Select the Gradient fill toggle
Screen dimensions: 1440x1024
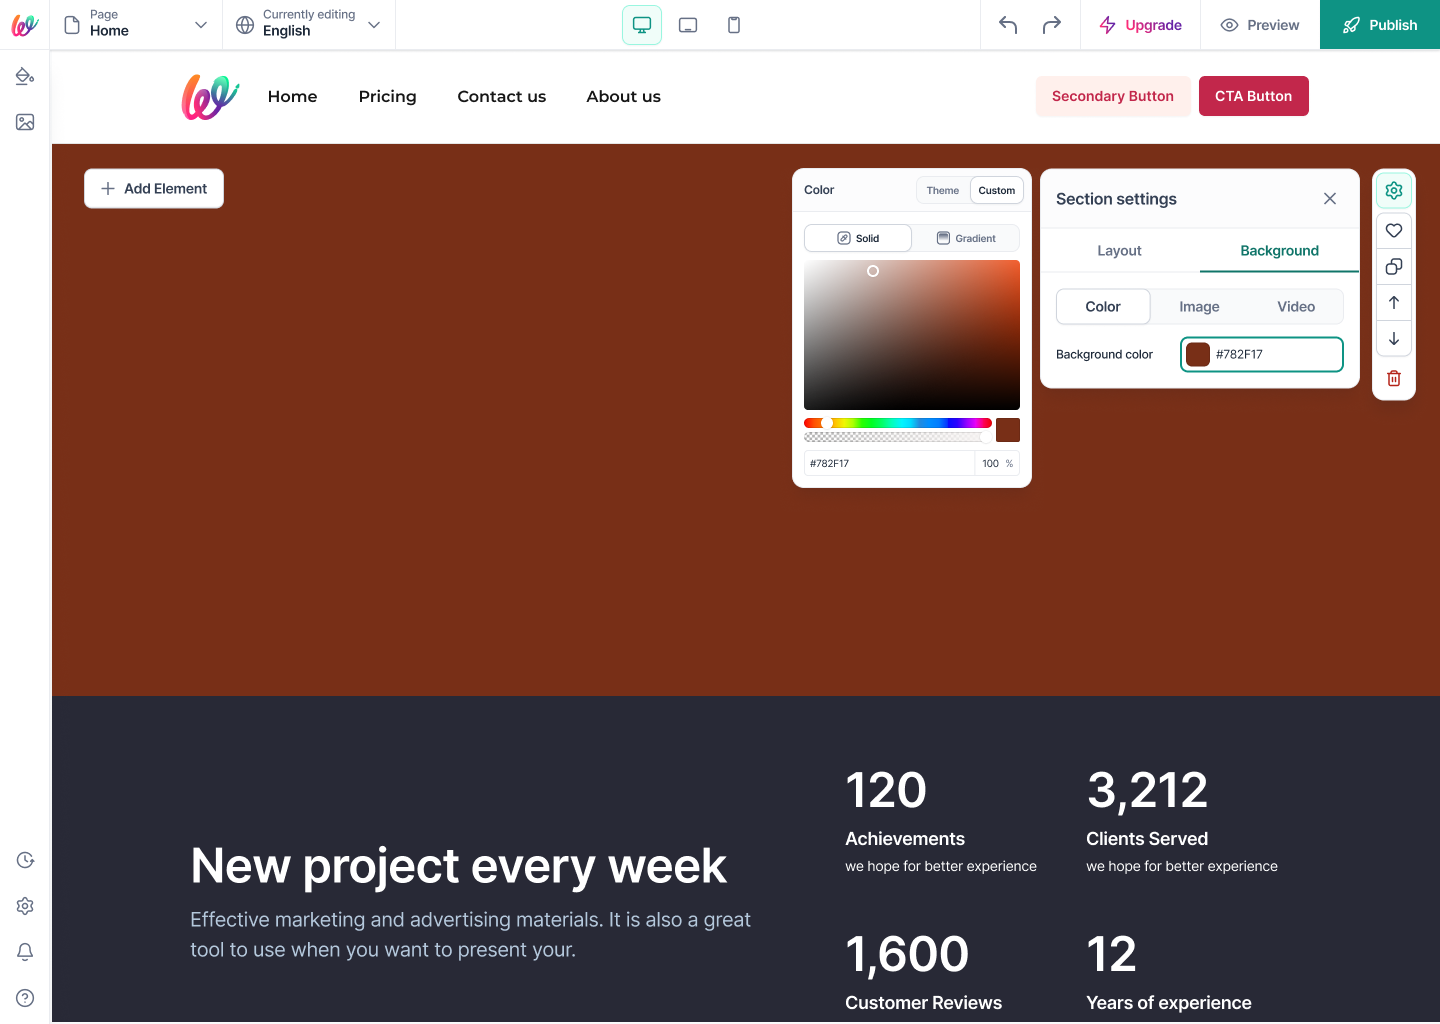pos(966,238)
